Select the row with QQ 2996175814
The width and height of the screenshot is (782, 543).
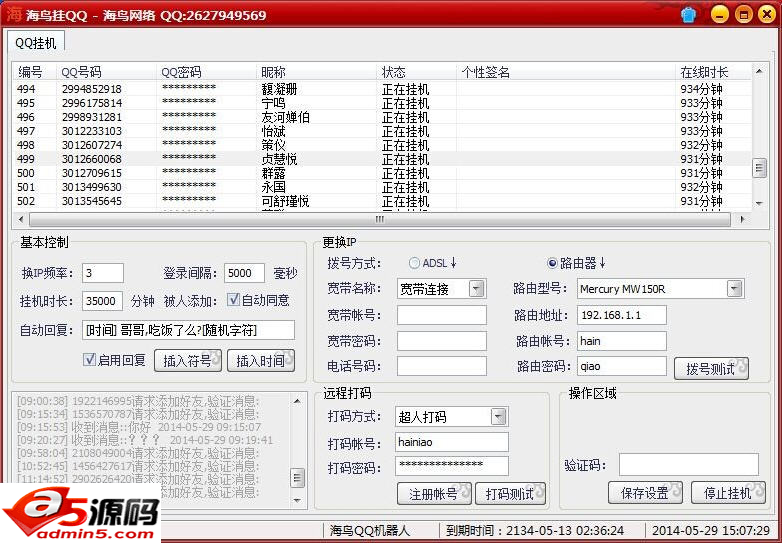(382, 103)
